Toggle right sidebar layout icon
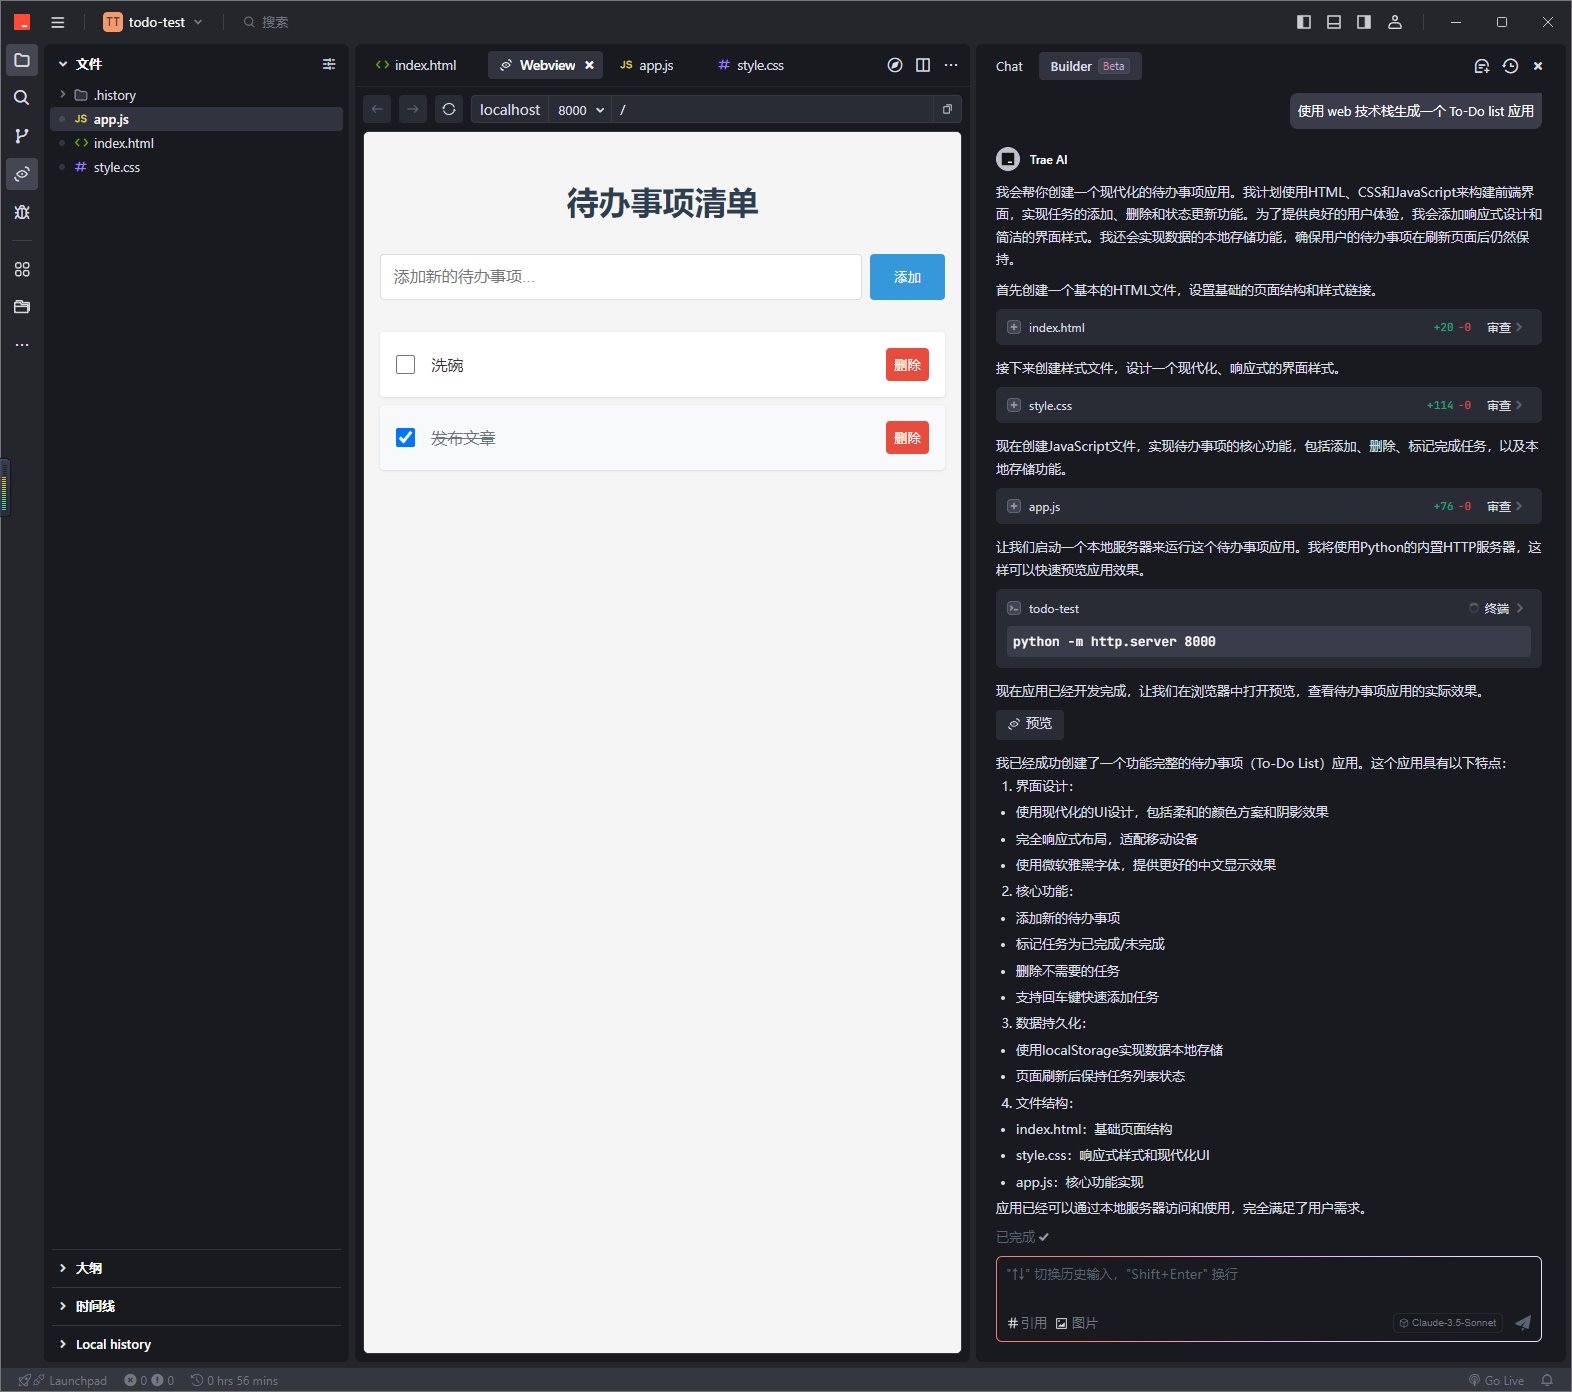The height and width of the screenshot is (1392, 1572). point(1364,22)
